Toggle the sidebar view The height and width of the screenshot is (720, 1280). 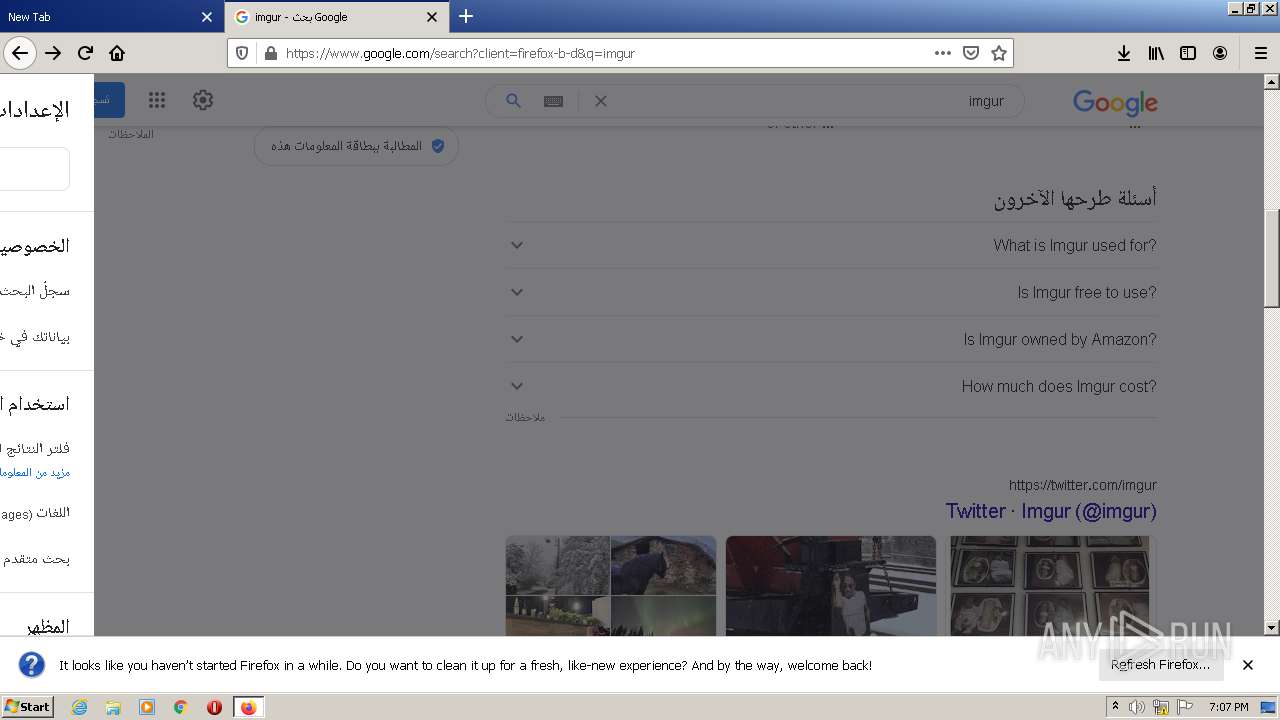[x=1188, y=53]
